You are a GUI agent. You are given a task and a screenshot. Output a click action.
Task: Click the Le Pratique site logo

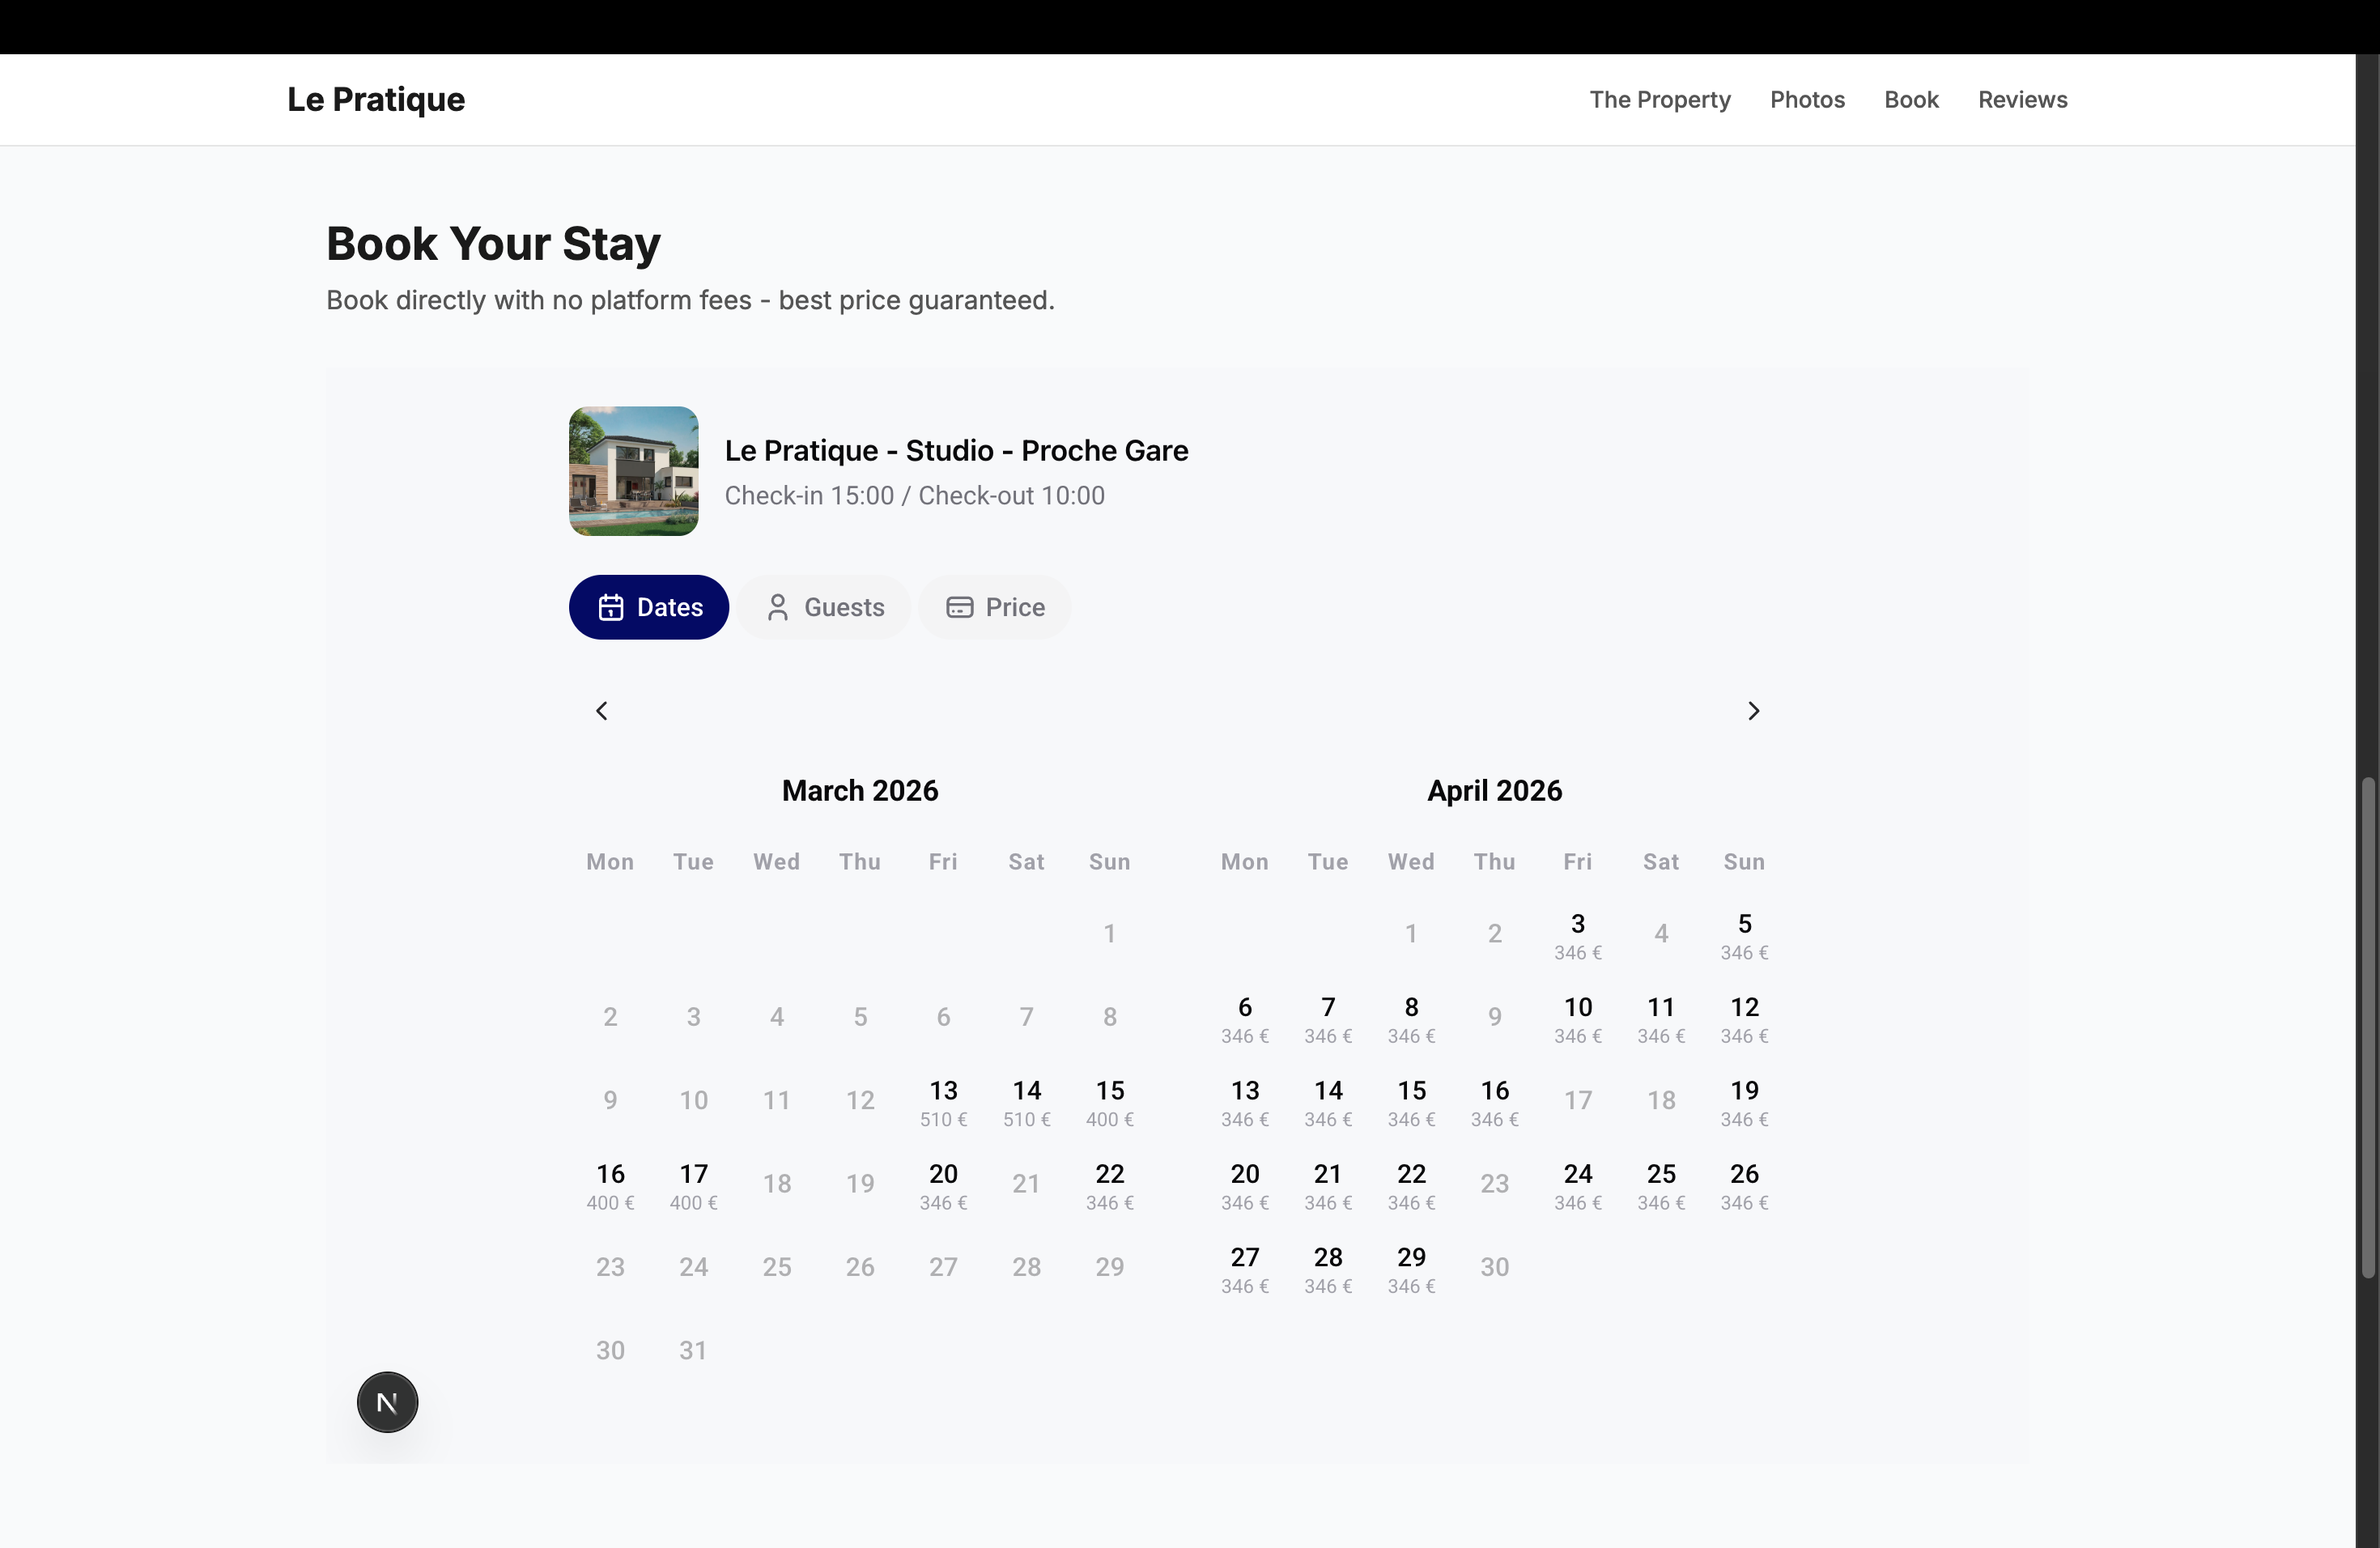[x=376, y=100]
